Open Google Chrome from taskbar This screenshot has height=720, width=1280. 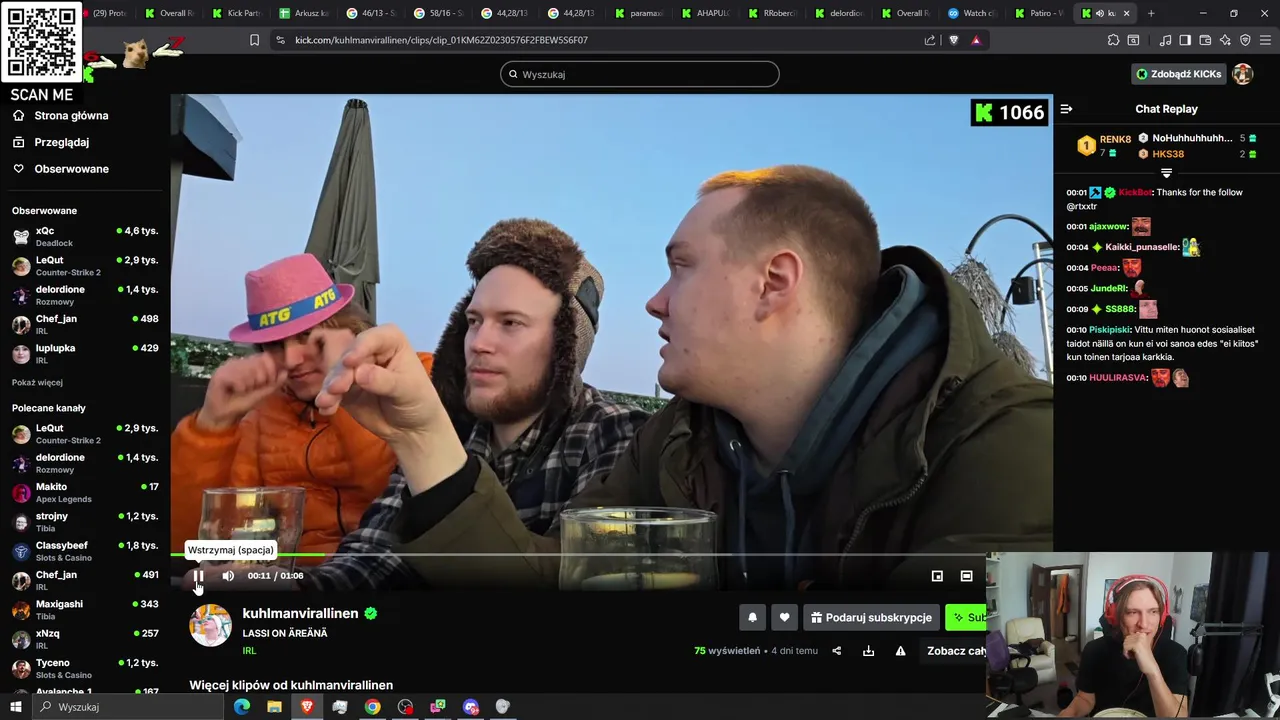(x=372, y=707)
